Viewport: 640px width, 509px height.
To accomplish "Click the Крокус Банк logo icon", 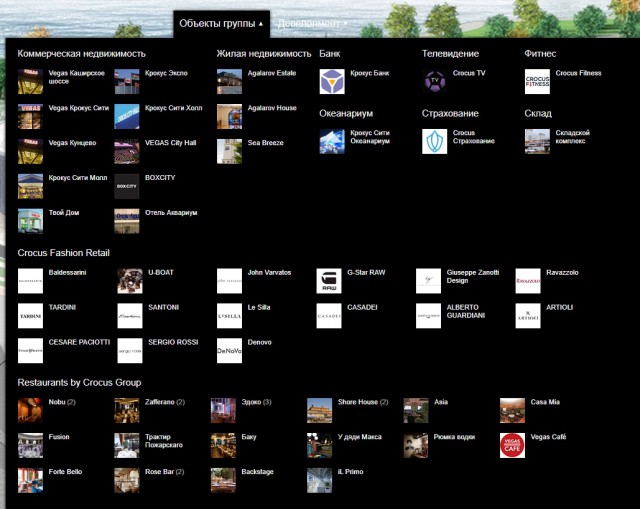I will (x=332, y=82).
